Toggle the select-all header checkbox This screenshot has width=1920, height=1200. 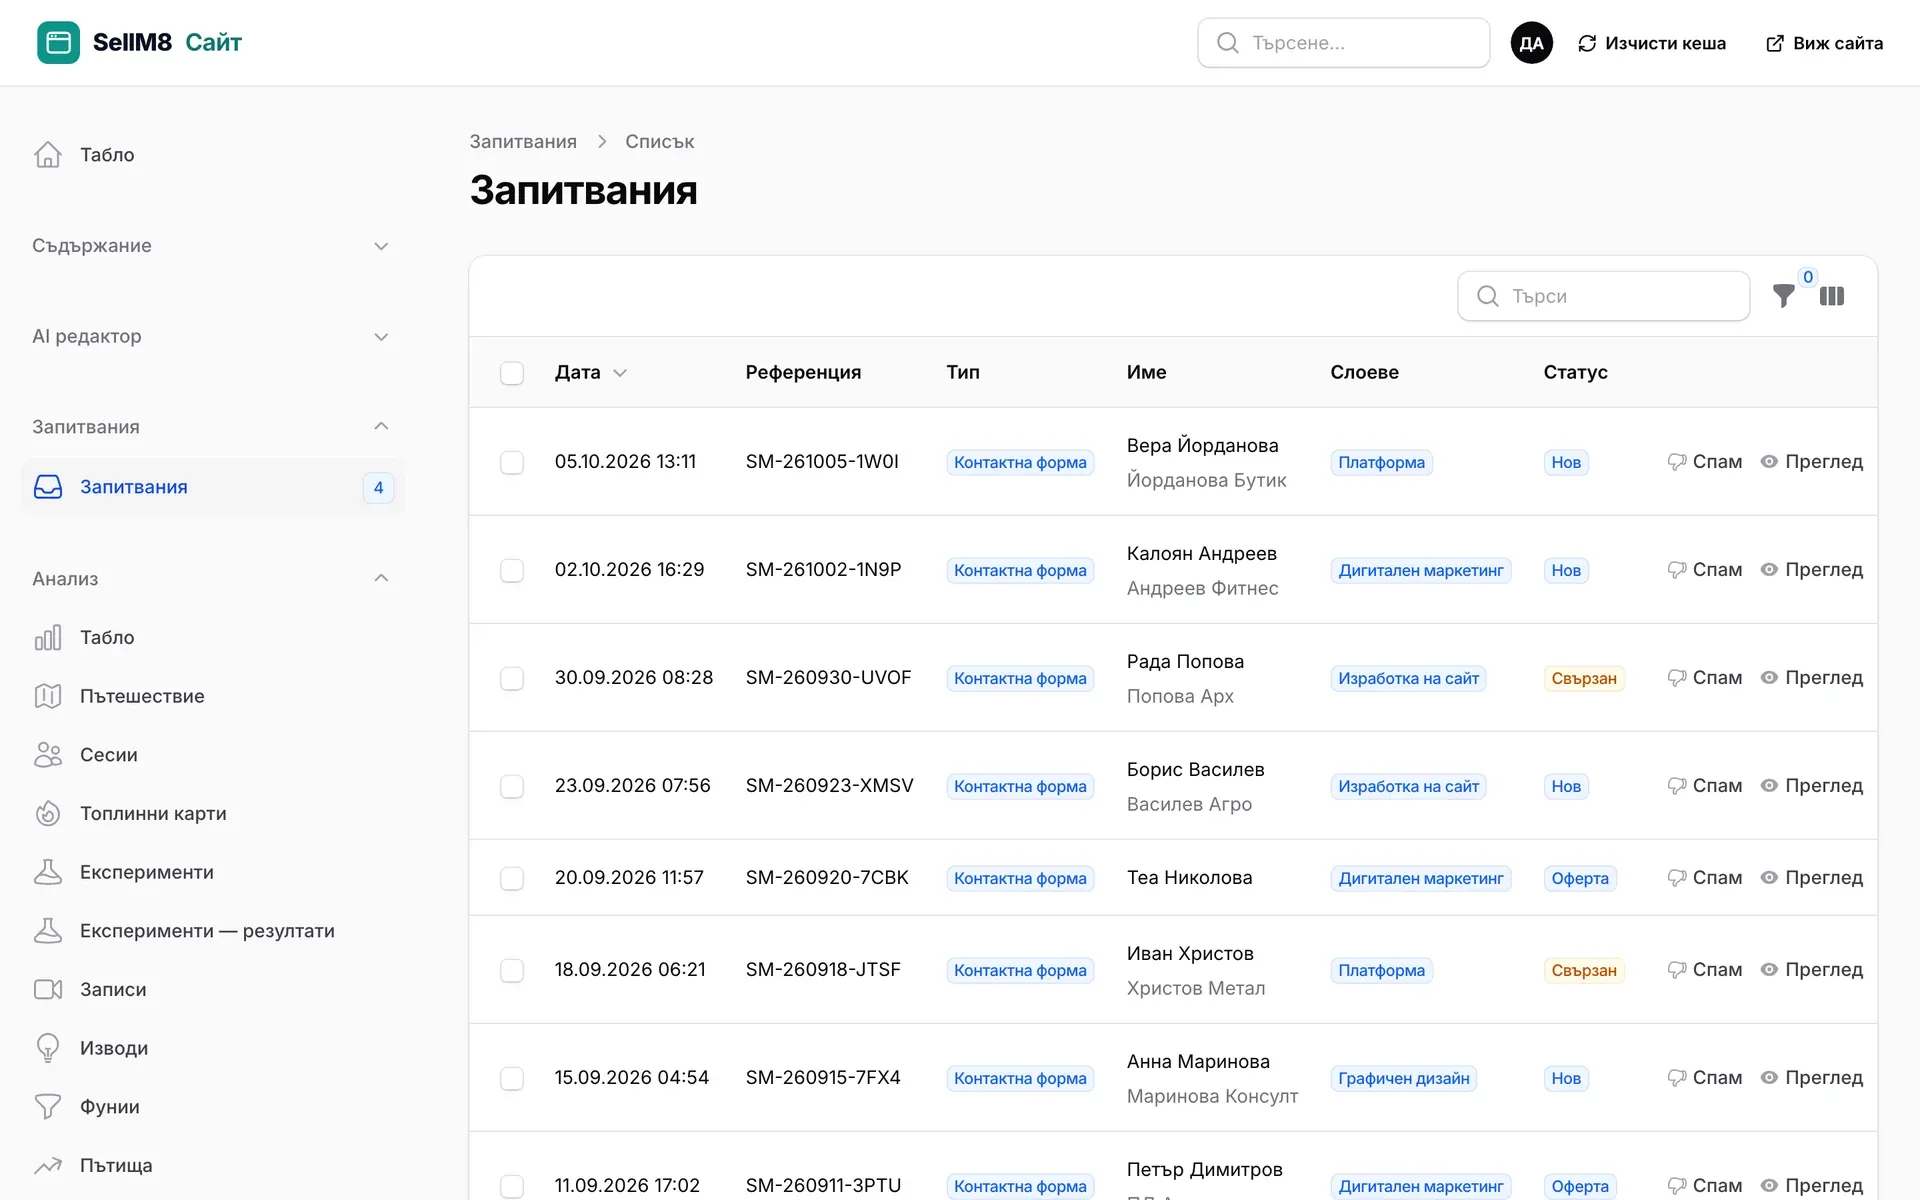pos(512,373)
